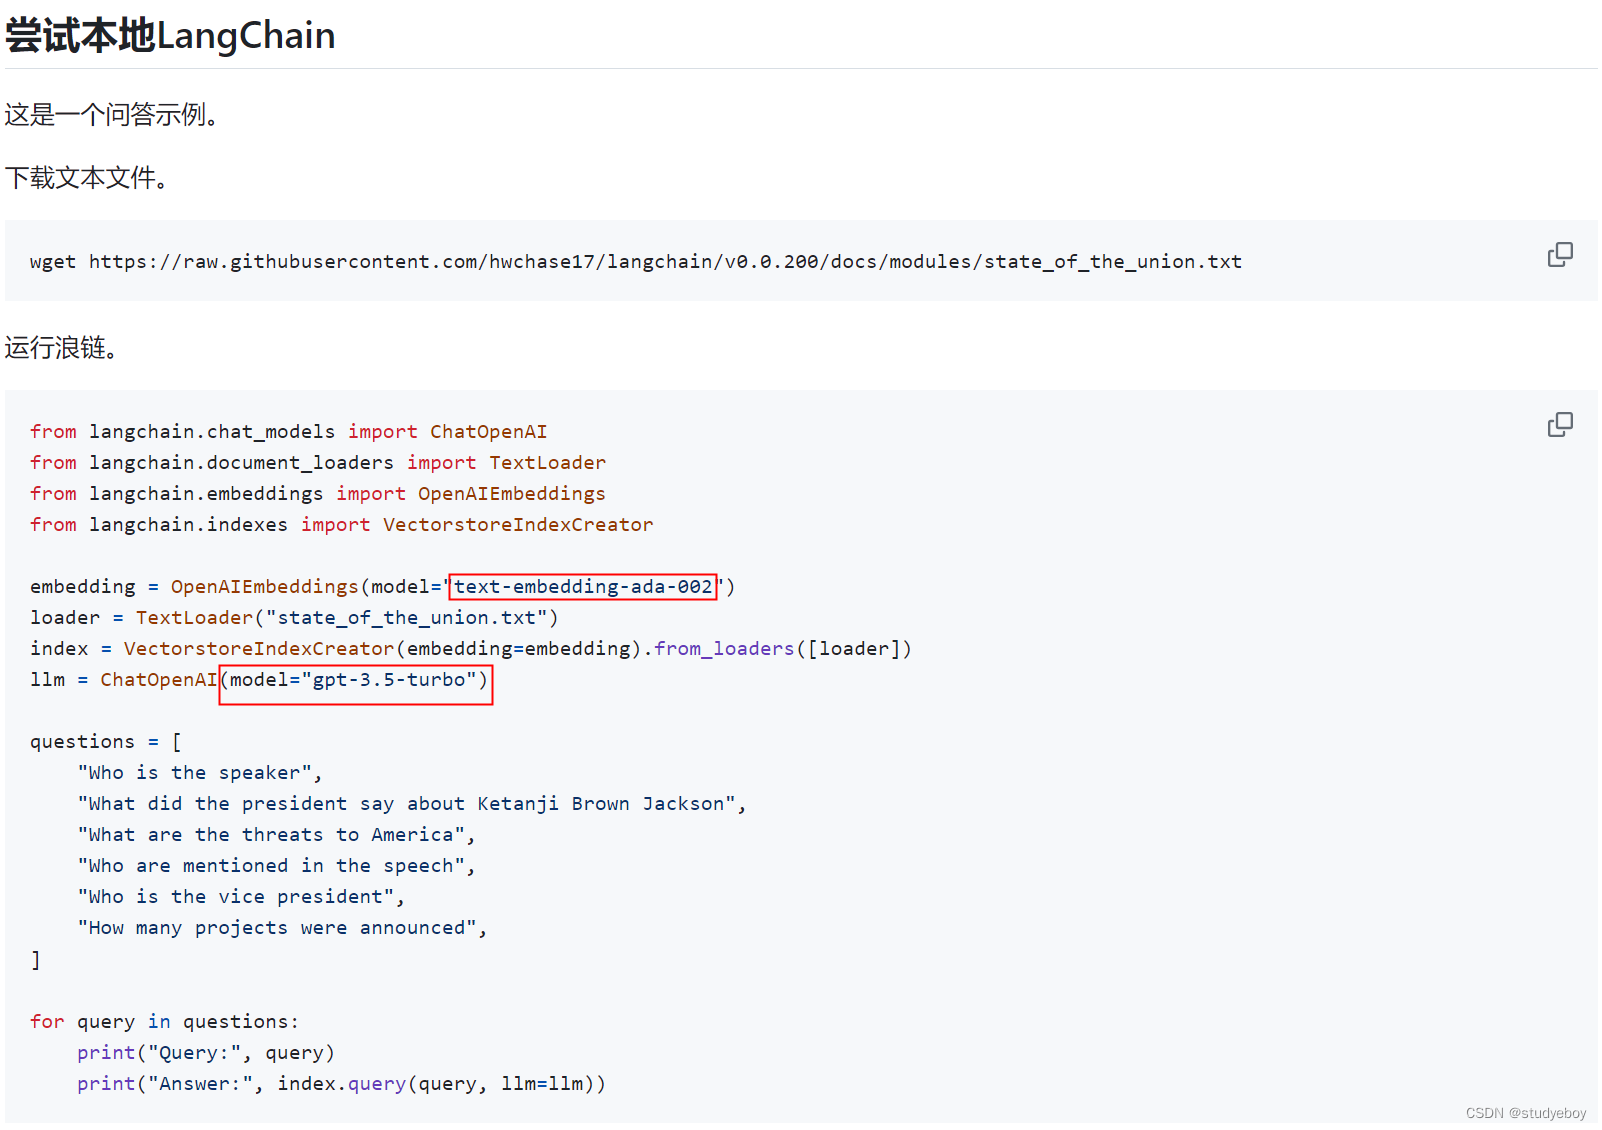Click the wget download URL
The height and width of the screenshot is (1130, 1602).
[x=665, y=262]
